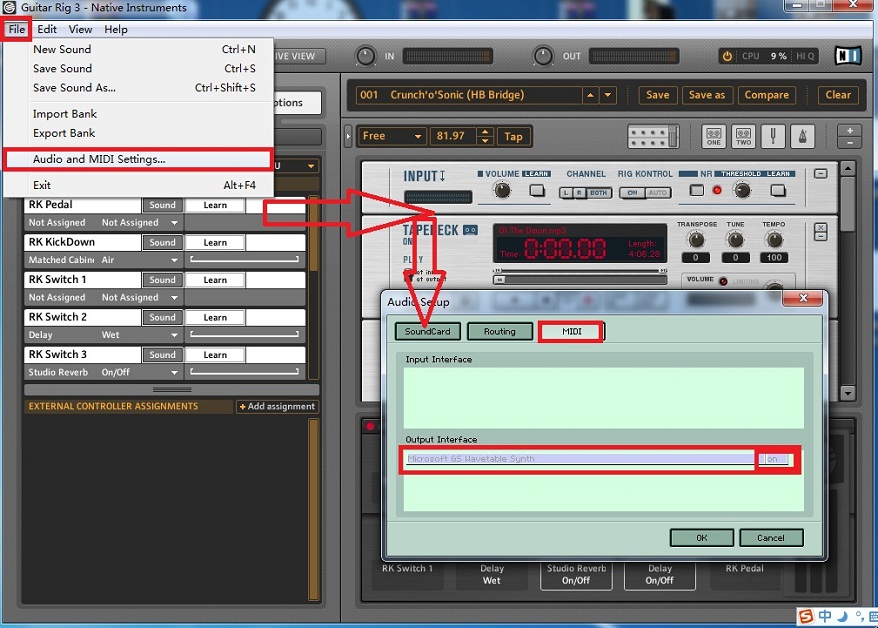878x628 pixels.
Task: Open the metronome tool
Action: (802, 136)
